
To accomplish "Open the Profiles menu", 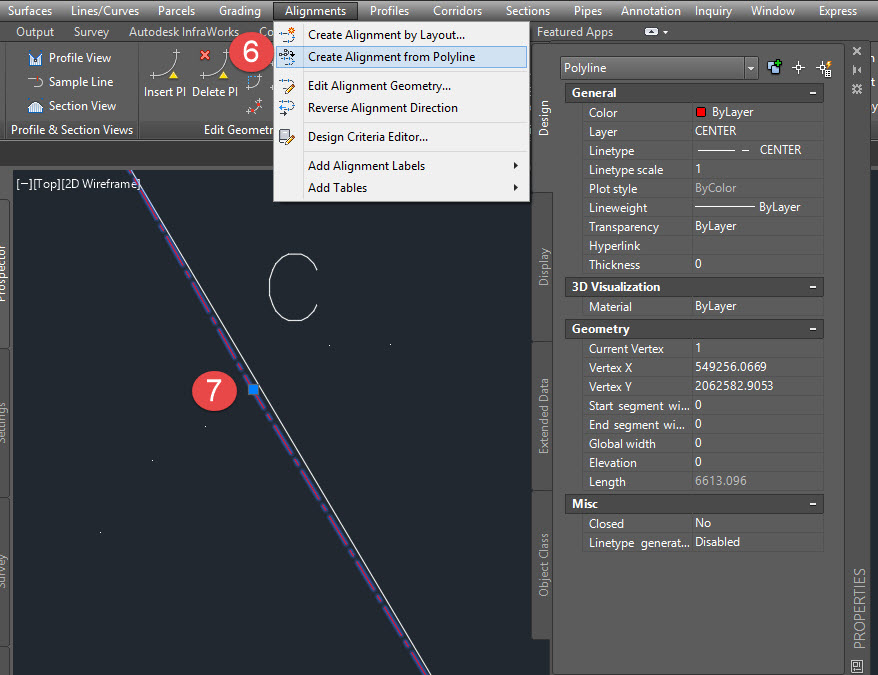I will tap(389, 11).
